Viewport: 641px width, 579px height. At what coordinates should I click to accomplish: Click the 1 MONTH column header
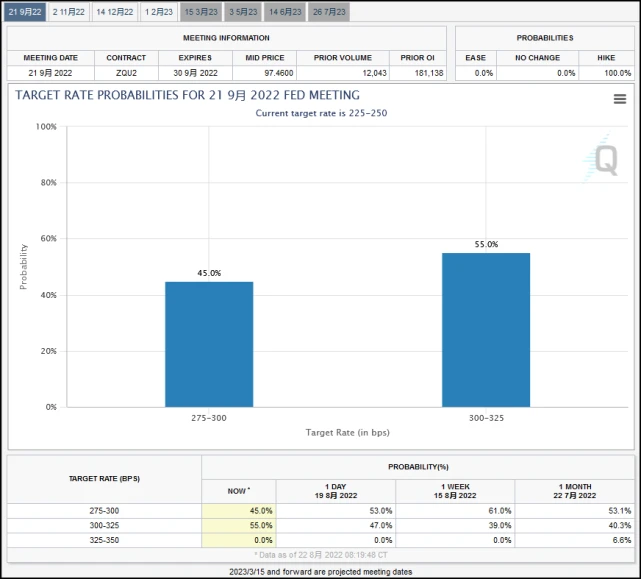(575, 490)
